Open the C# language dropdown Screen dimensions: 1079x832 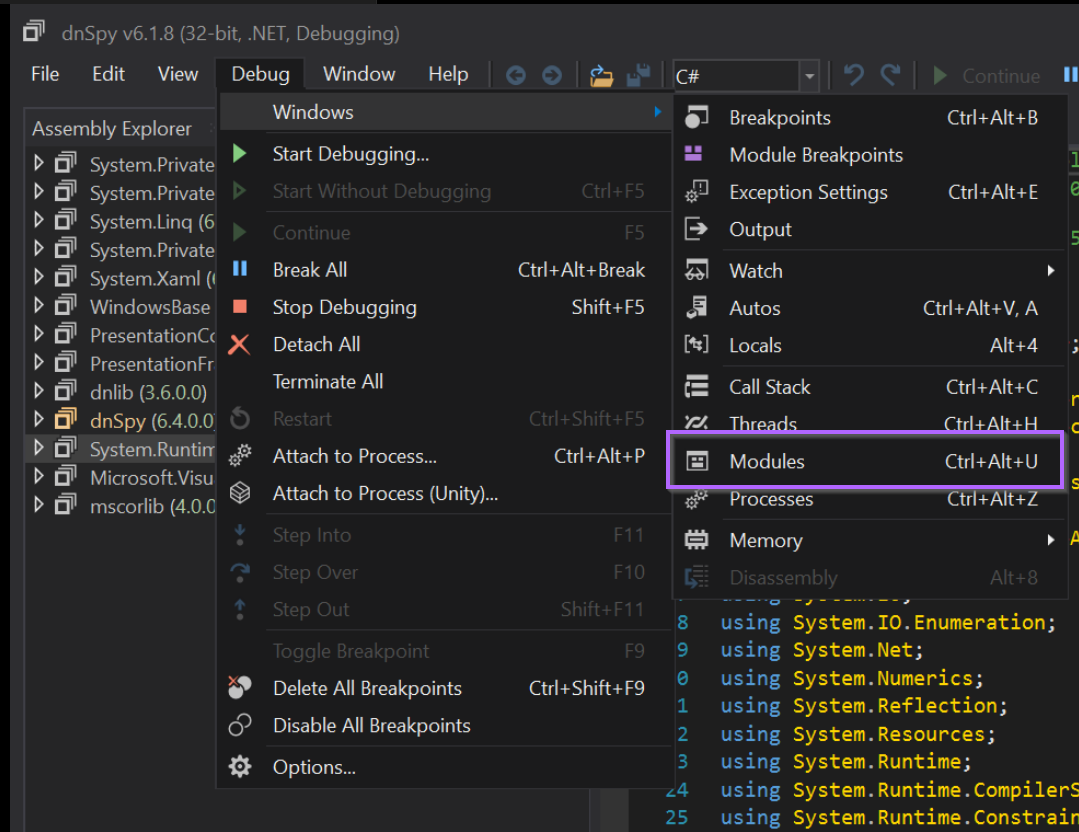(x=809, y=76)
